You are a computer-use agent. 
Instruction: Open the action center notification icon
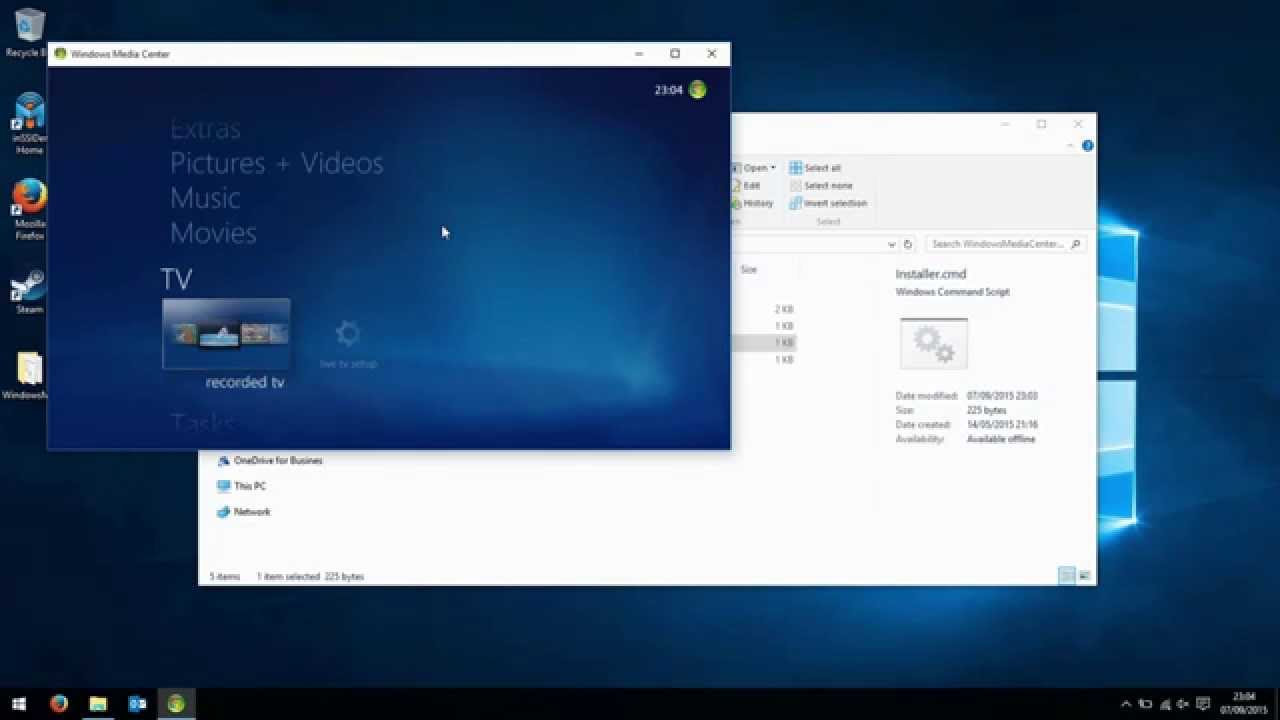[x=1204, y=704]
